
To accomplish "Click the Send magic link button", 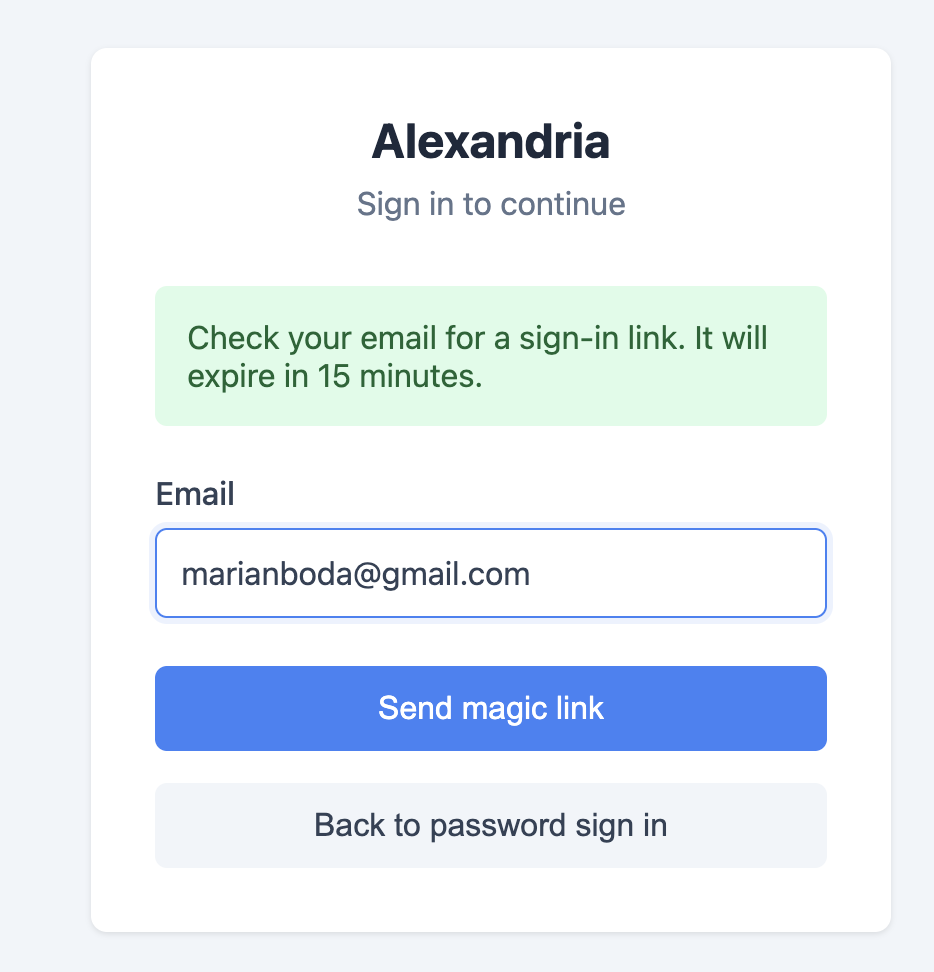I will click(490, 708).
